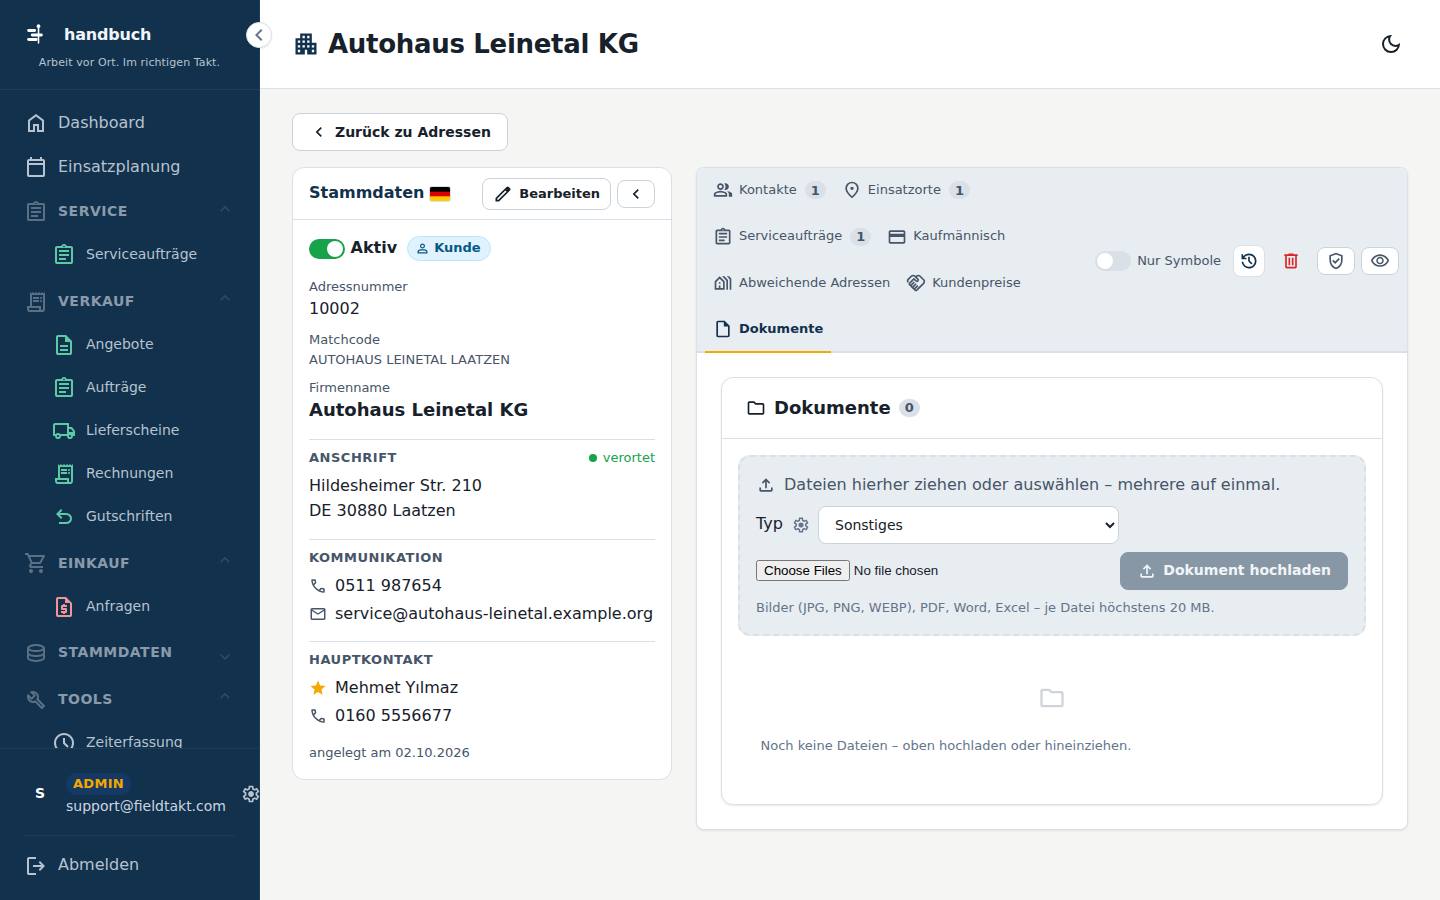Click Abmelden to log out
Screen dimensions: 1440x900
click(x=130, y=865)
